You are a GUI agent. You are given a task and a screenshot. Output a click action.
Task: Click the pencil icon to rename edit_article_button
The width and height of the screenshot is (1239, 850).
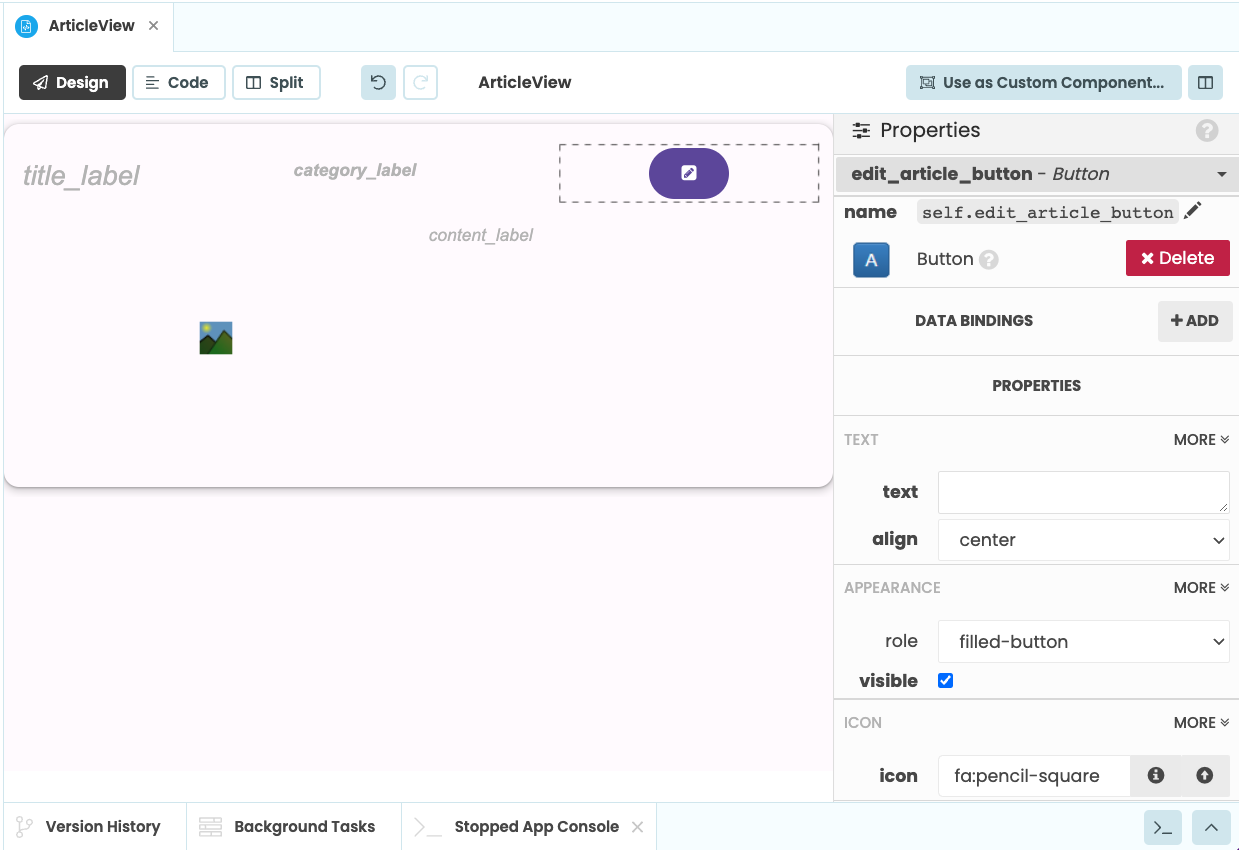(1193, 211)
